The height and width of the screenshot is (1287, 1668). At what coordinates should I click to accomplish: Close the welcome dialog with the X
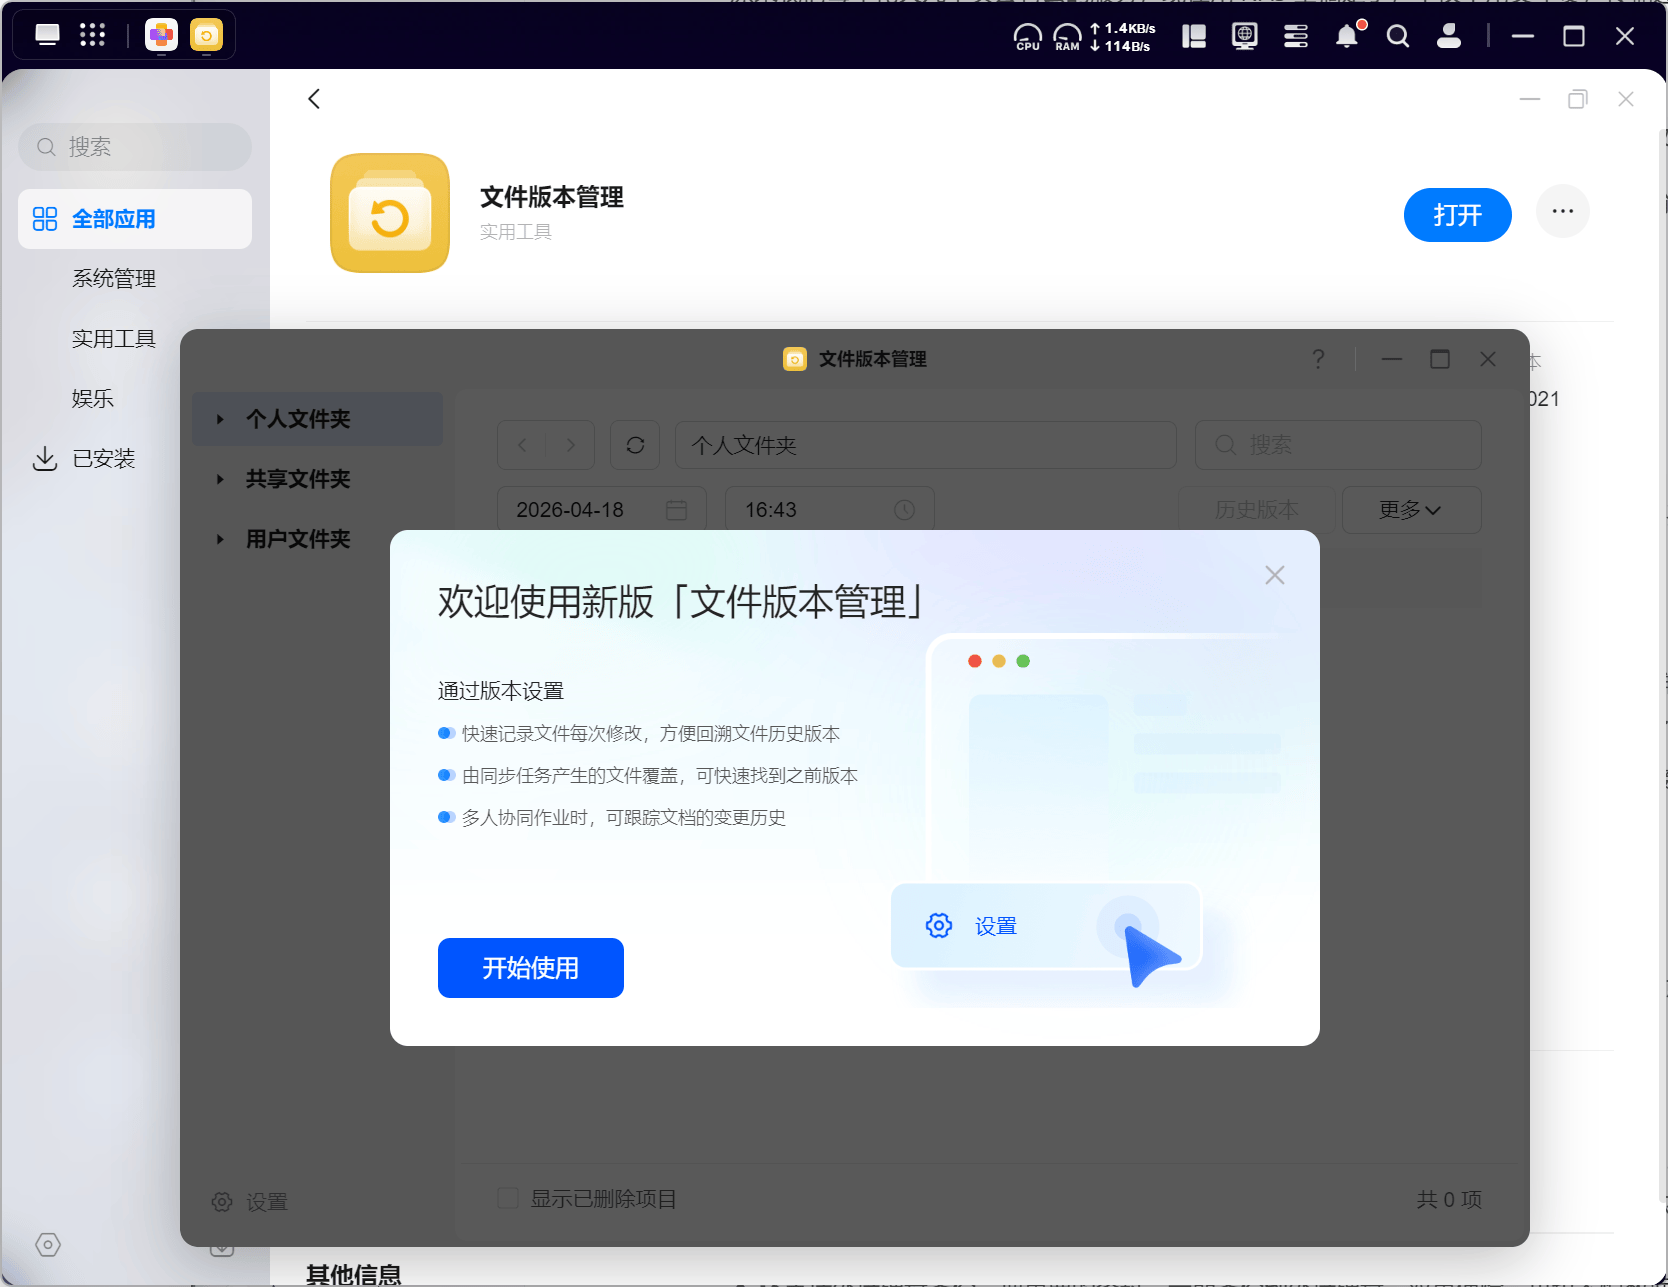tap(1274, 575)
